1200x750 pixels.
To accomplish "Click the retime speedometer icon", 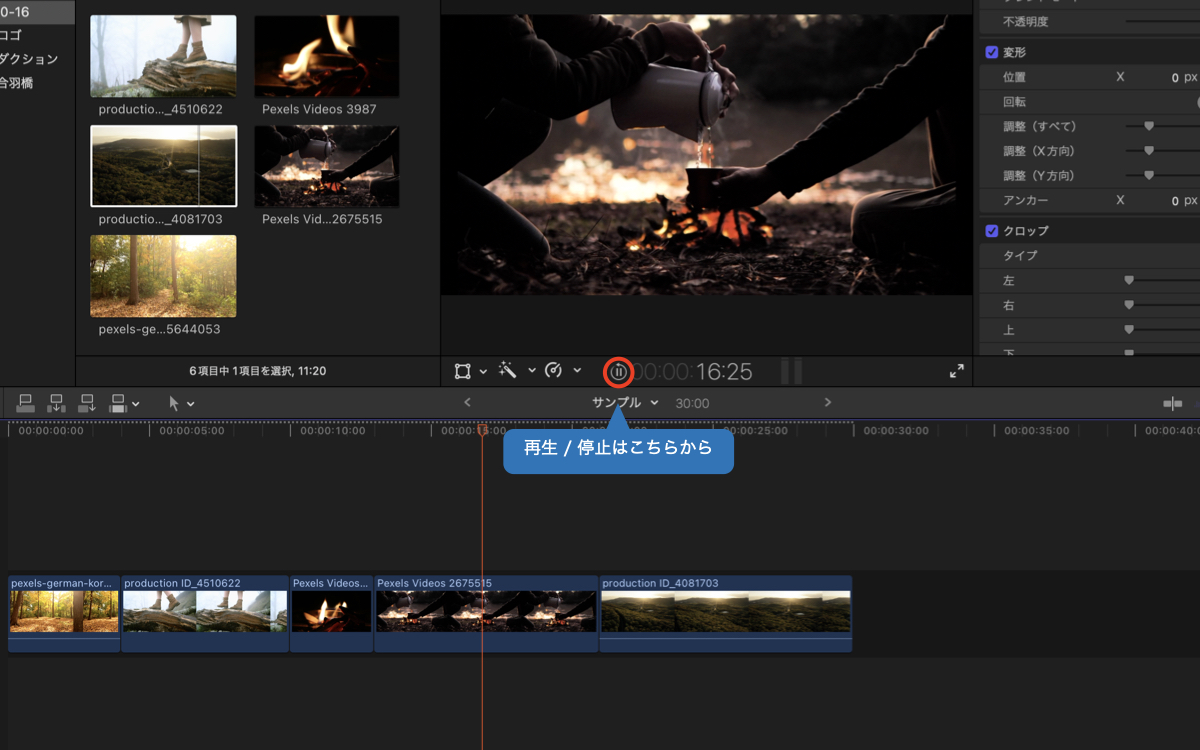I will [x=554, y=371].
